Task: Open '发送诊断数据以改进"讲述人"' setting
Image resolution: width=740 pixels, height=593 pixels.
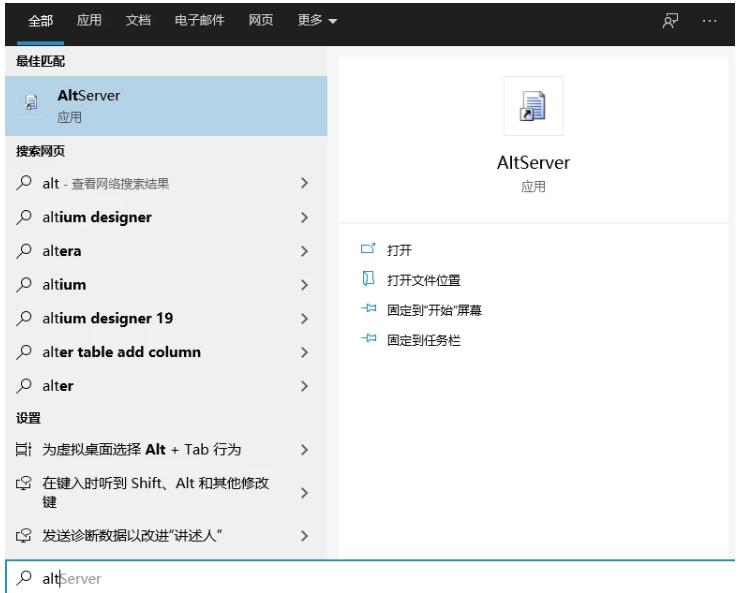Action: 132,536
